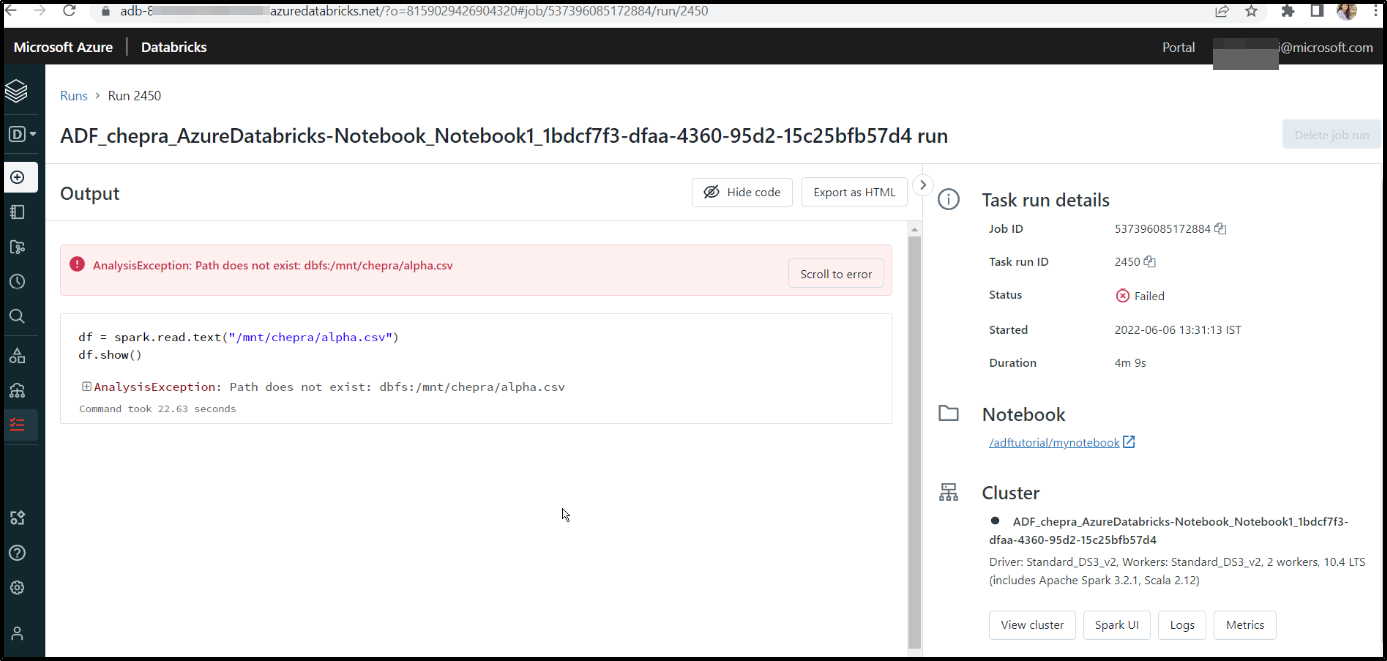Click the Hide code button
The image size is (1387, 661).
coord(742,192)
